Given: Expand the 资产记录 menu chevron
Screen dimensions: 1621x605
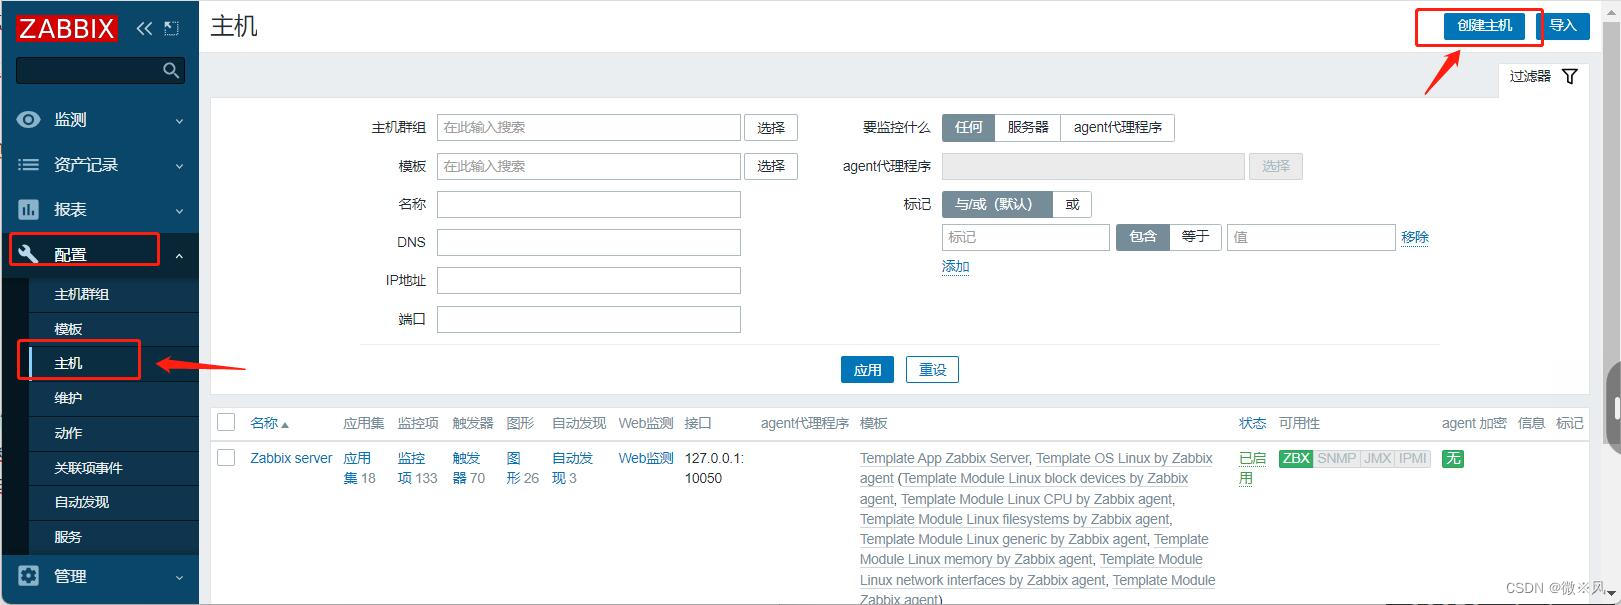Looking at the screenshot, I should pos(180,166).
